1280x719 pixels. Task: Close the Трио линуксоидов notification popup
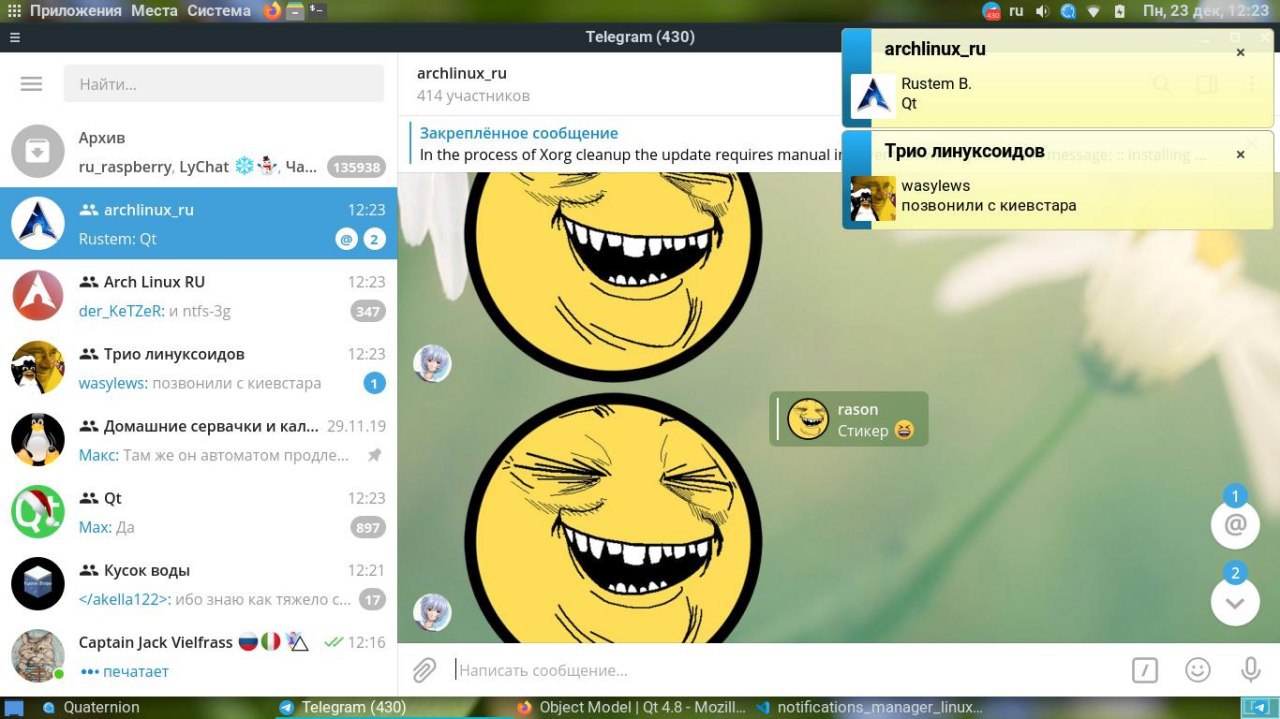coord(1240,154)
